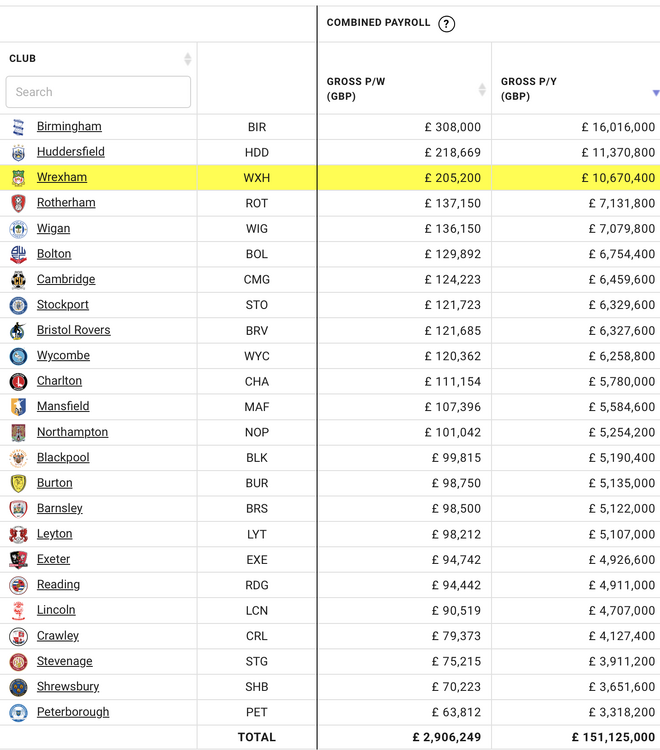Sort by the Gross P/W column arrows
The image size is (660, 750).
point(482,89)
